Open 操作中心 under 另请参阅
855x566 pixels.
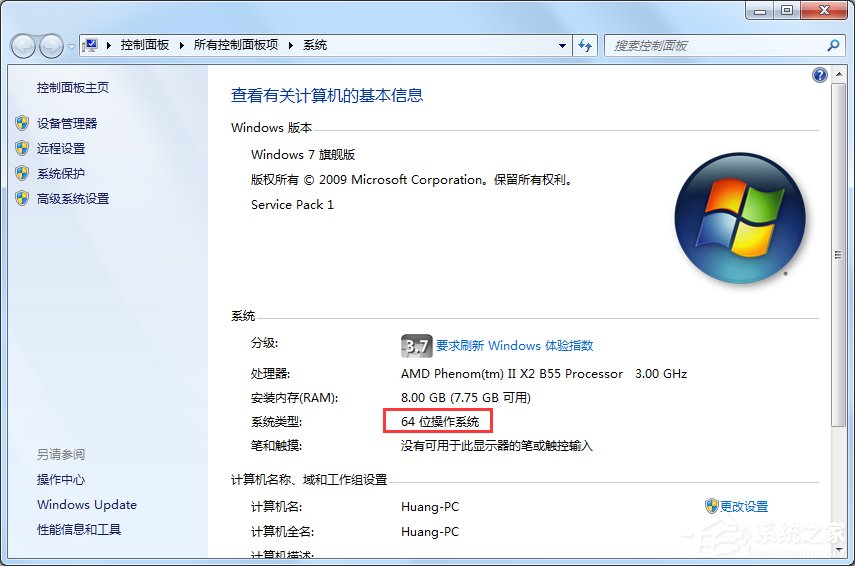coord(61,479)
